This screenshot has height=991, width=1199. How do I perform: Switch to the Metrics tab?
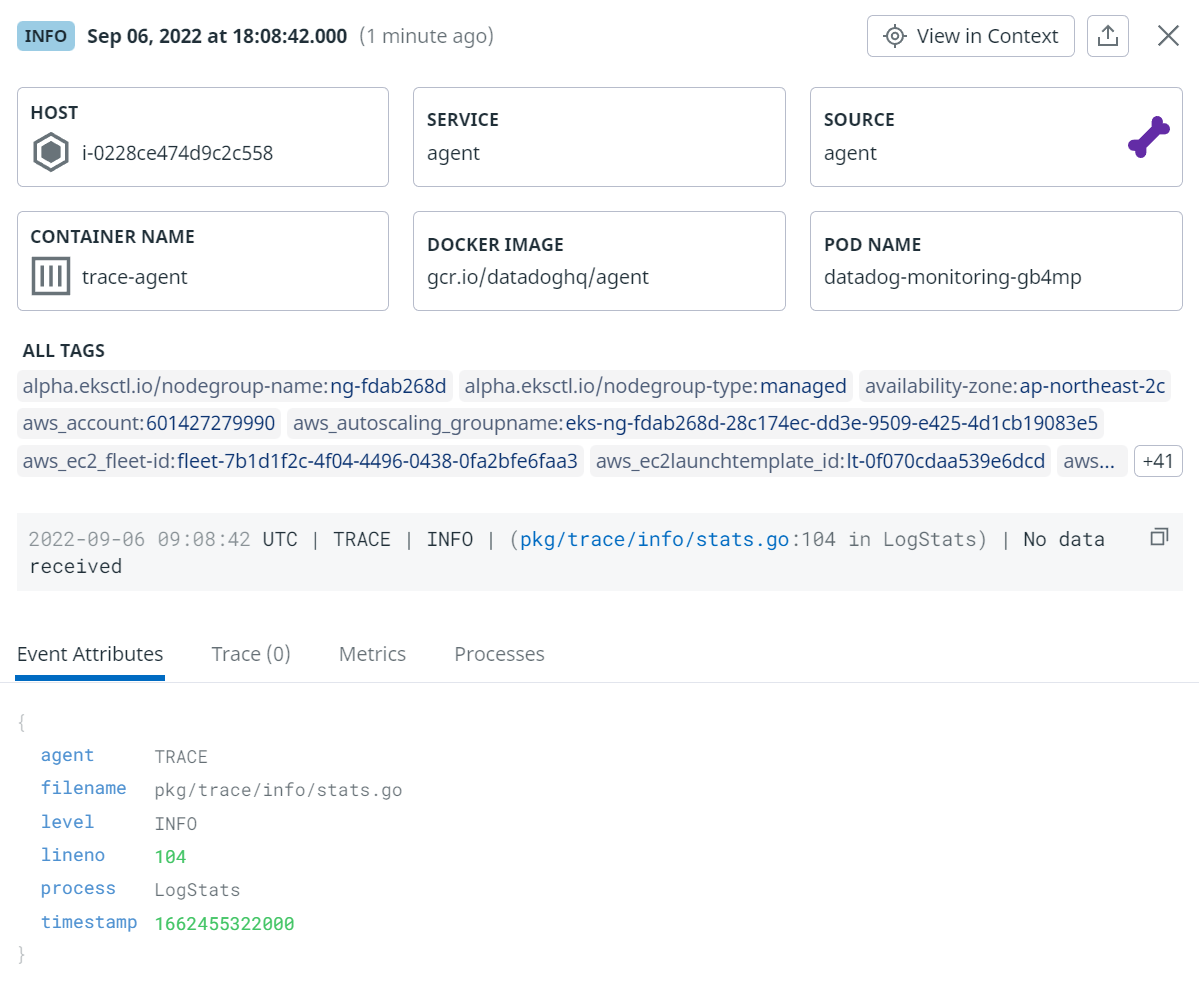[x=372, y=655]
